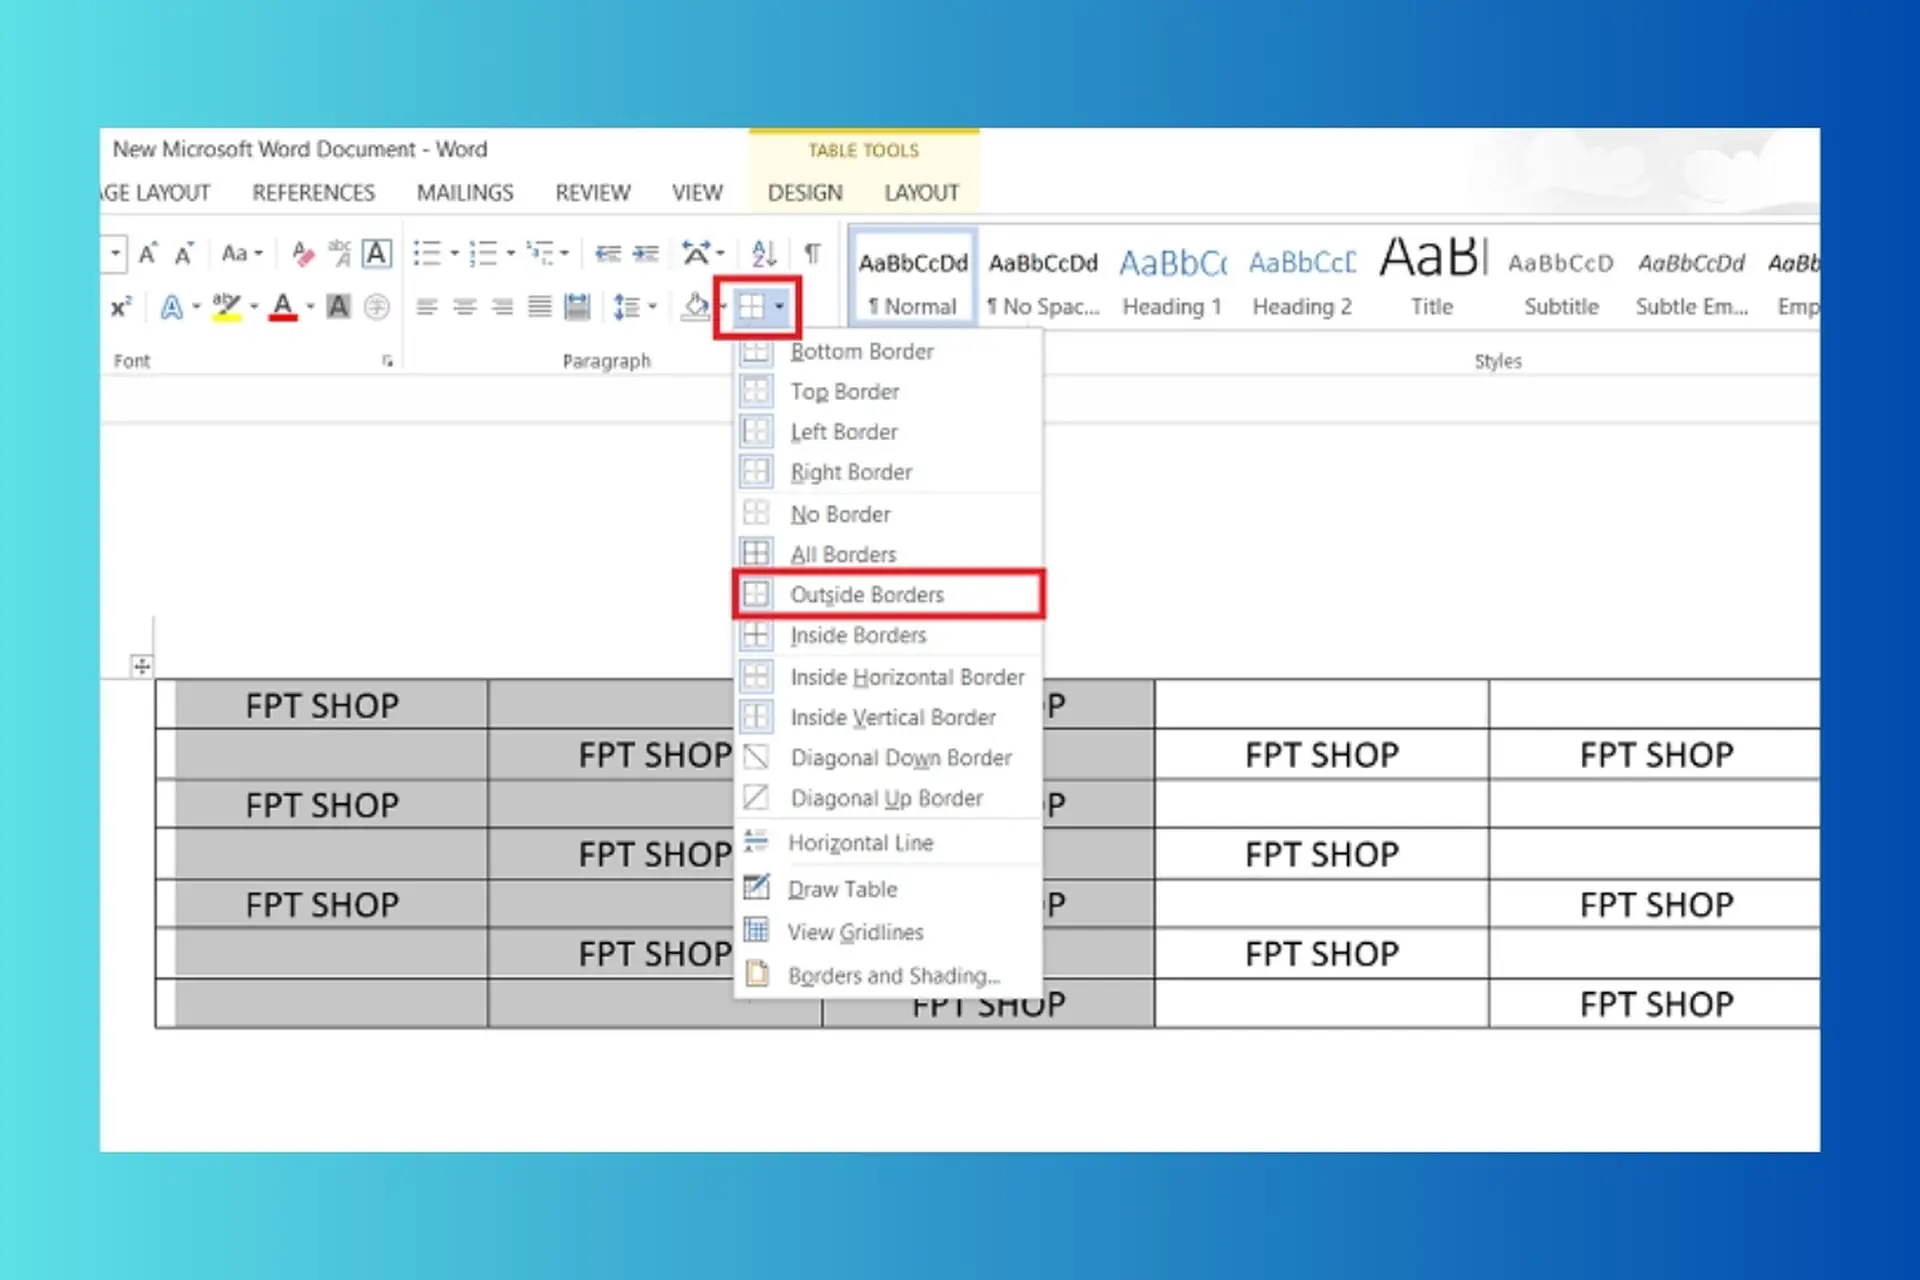
Task: Click the Sort A-Z icon
Action: click(x=764, y=254)
